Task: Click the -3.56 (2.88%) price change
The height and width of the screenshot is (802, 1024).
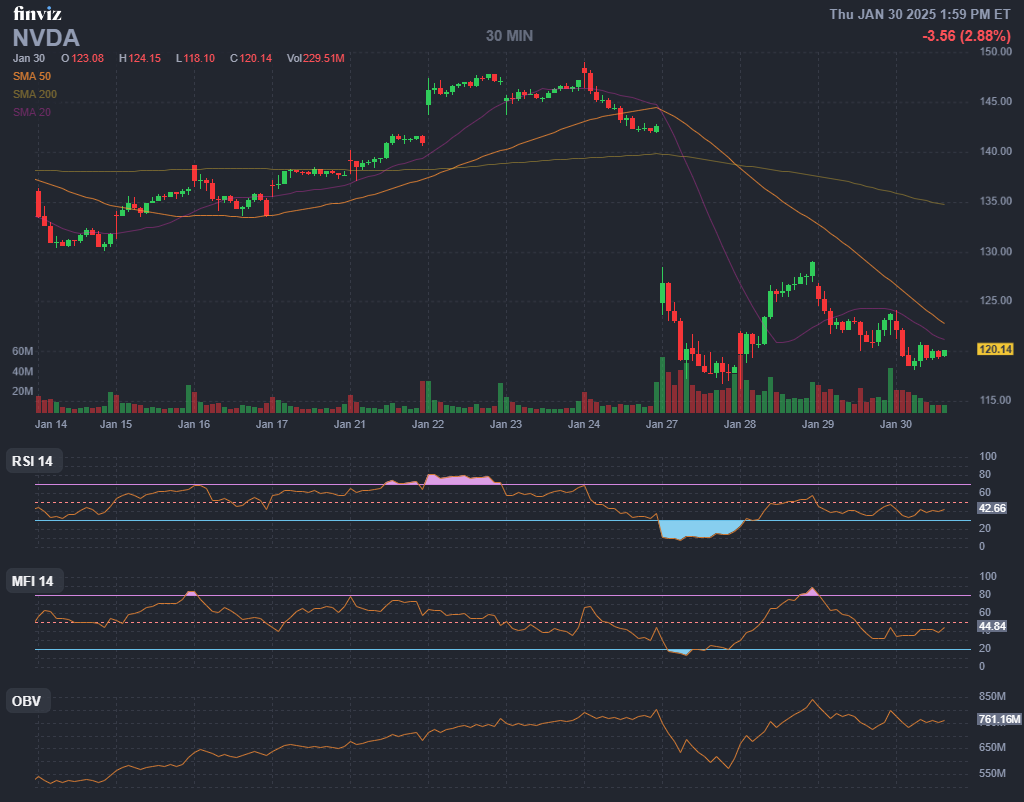Action: [968, 35]
